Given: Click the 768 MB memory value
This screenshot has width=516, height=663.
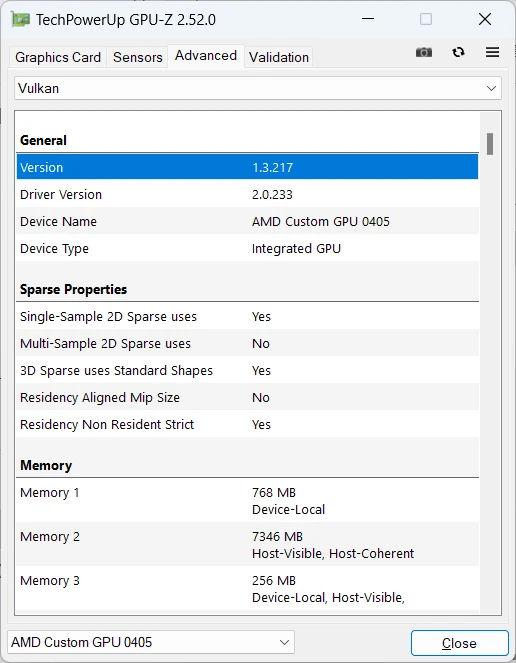Looking at the screenshot, I should point(274,493).
